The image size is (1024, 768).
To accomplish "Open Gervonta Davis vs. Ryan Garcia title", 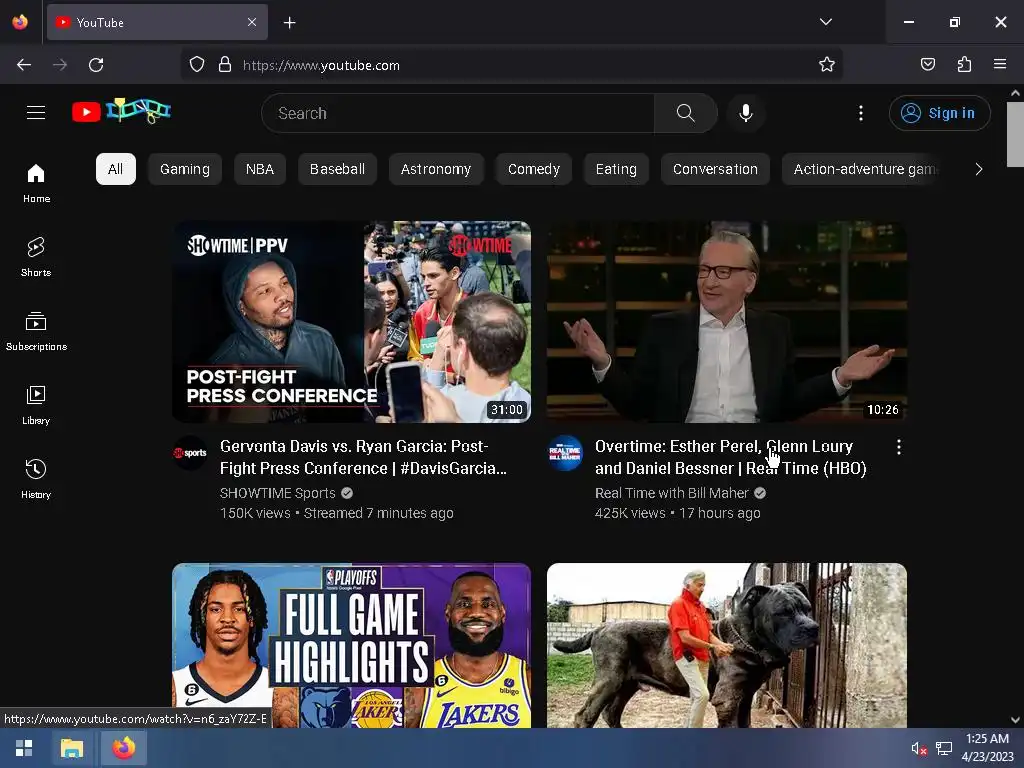I will [x=363, y=457].
